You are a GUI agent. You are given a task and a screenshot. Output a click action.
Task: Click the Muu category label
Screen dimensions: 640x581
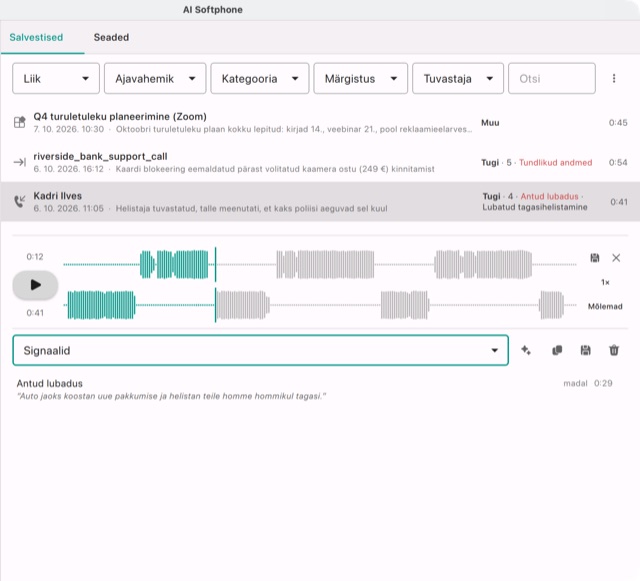point(490,122)
